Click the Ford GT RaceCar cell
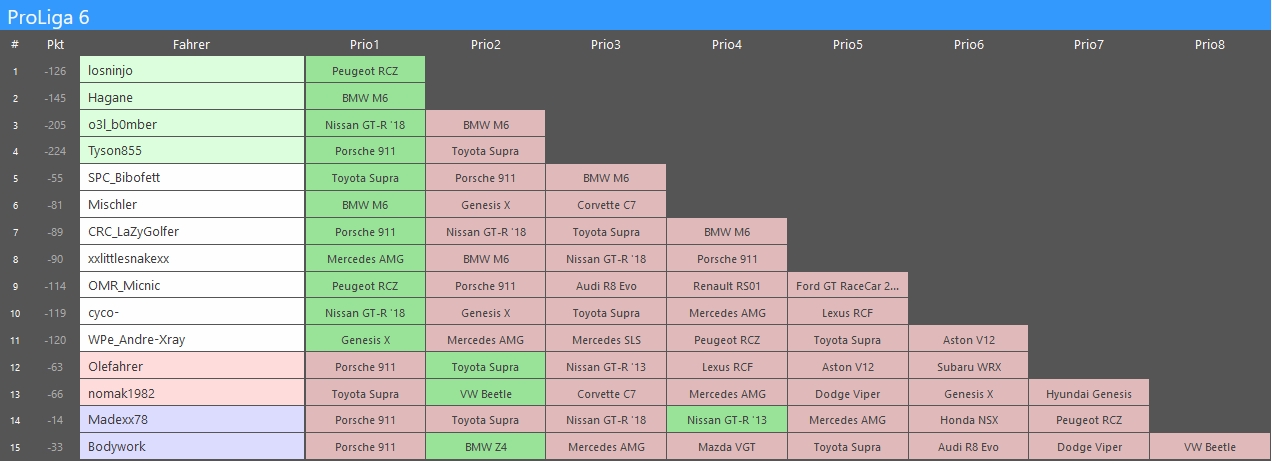The image size is (1272, 464). coord(847,285)
